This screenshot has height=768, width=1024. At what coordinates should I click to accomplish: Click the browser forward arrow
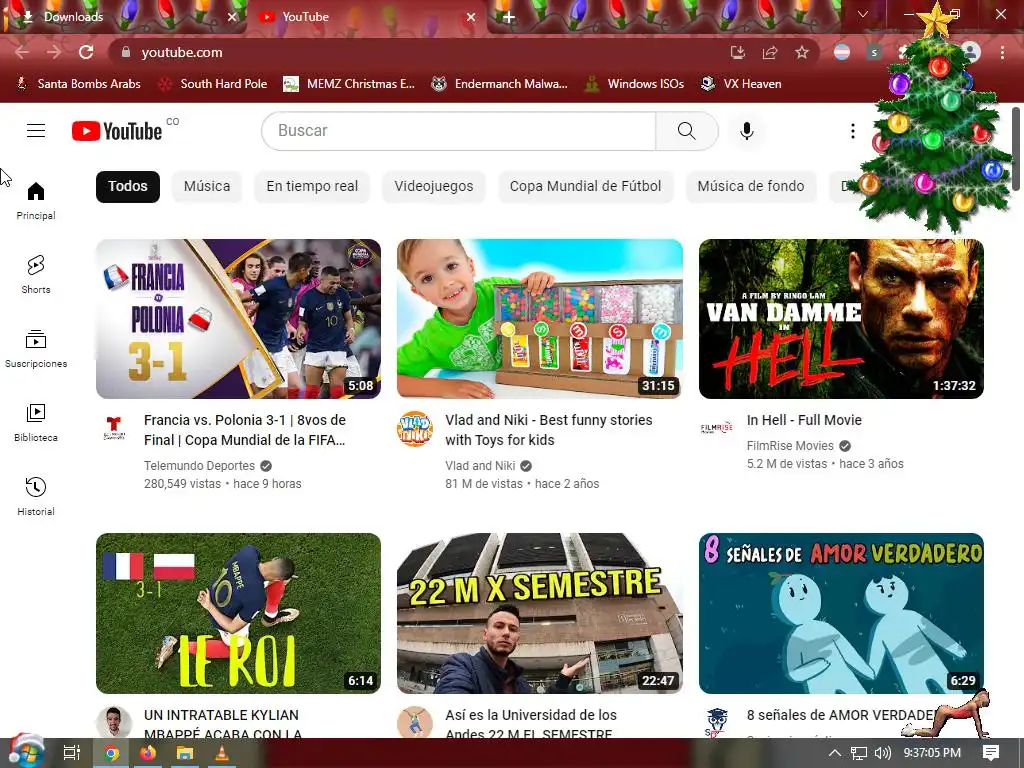coord(54,52)
